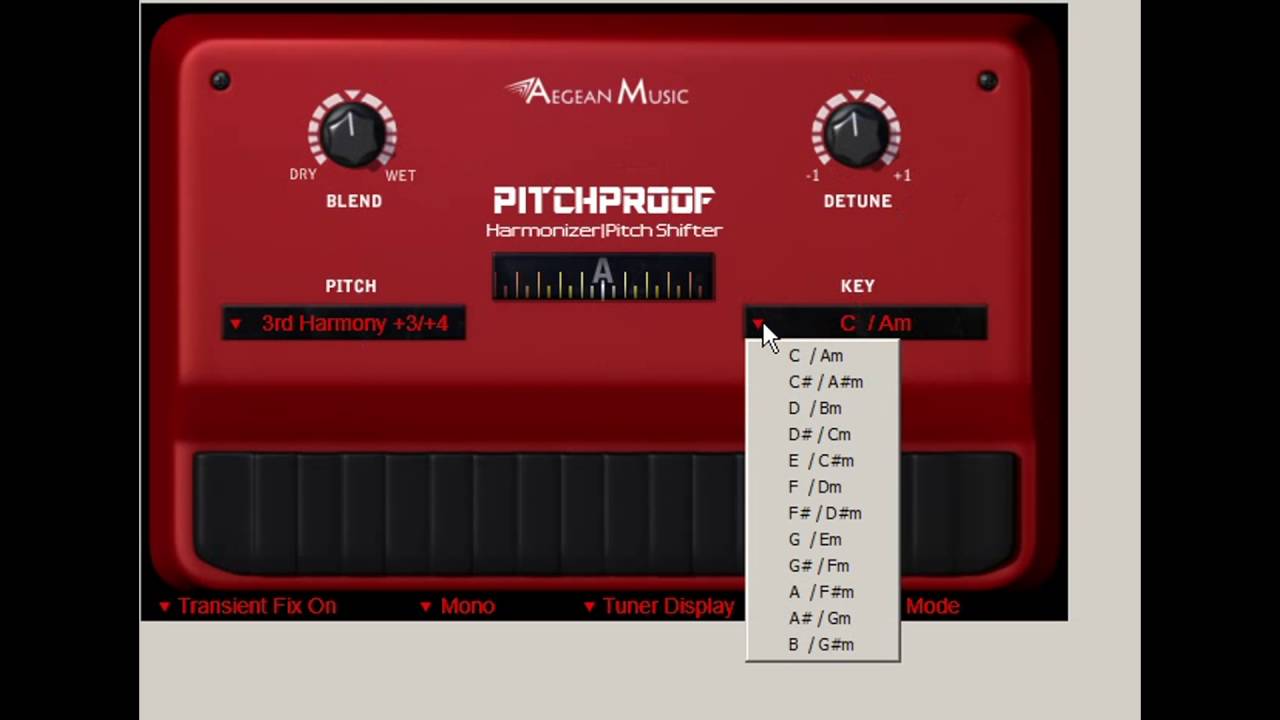Click the WET label beside the Blend knob
This screenshot has width=1280, height=720.
coord(400,176)
